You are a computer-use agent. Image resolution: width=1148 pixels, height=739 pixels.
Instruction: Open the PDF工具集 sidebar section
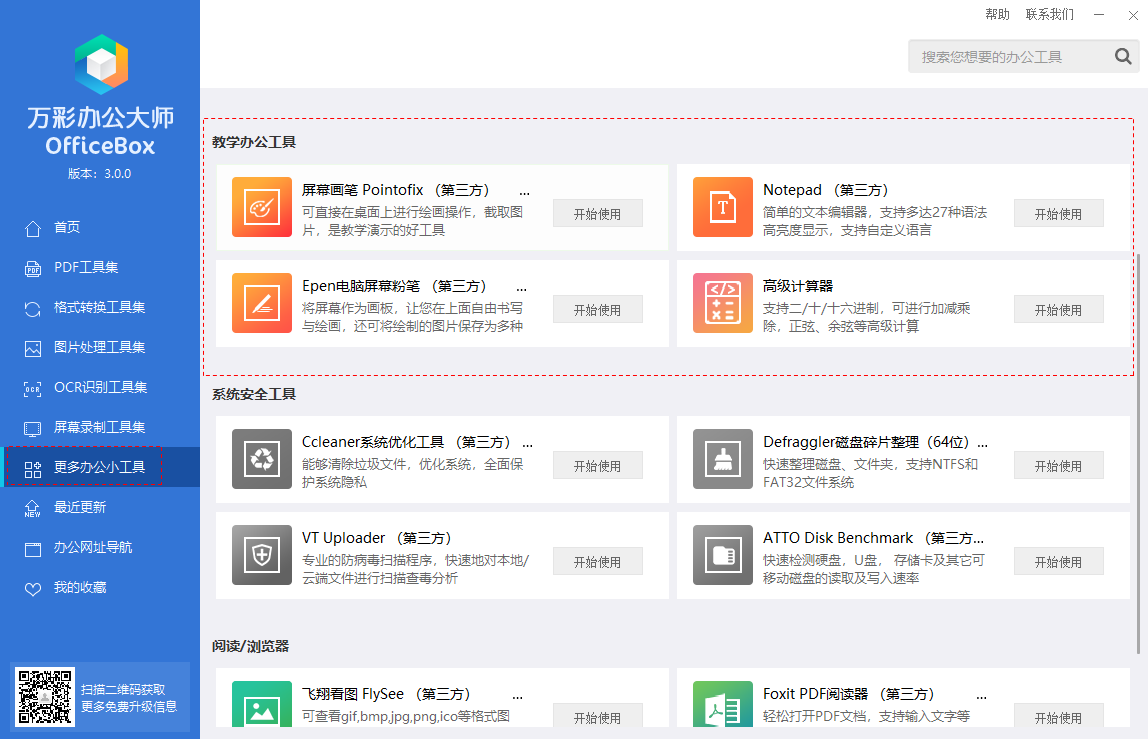tap(86, 267)
